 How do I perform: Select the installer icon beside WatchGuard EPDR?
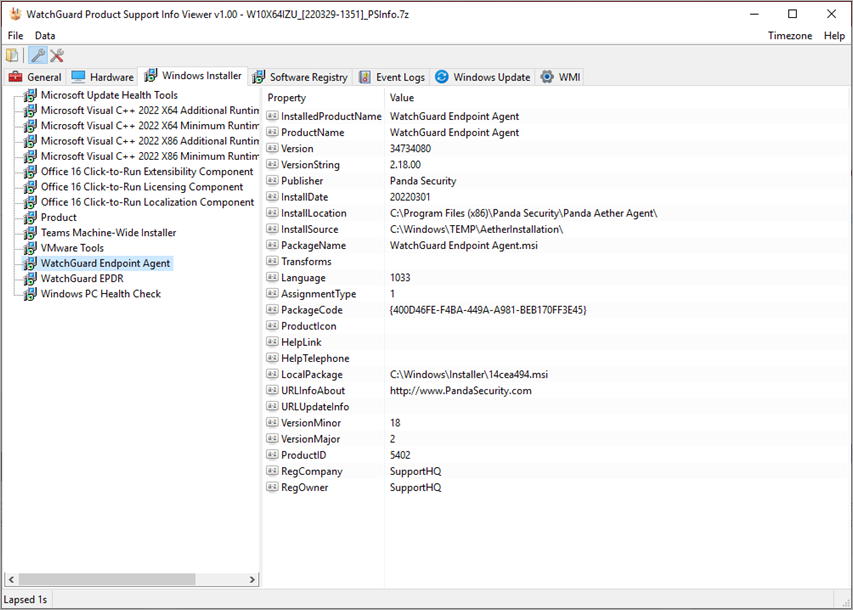point(28,278)
